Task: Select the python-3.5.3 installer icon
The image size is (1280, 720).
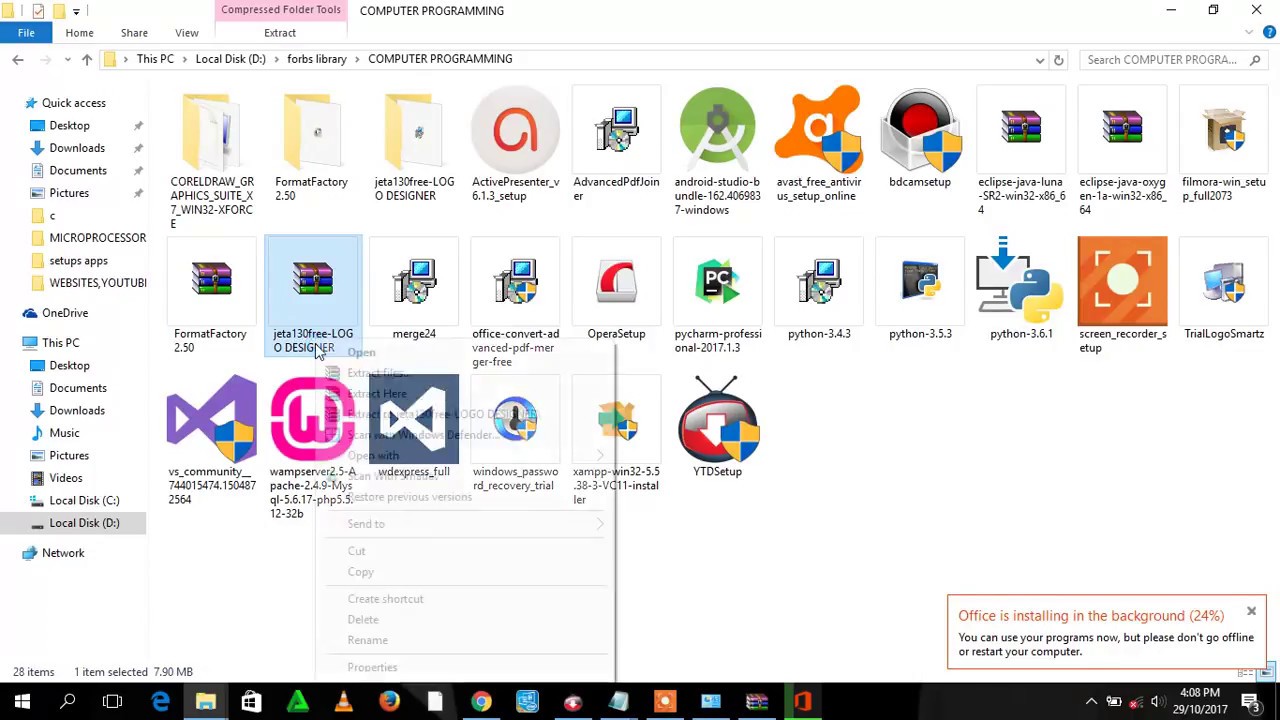Action: point(920,282)
